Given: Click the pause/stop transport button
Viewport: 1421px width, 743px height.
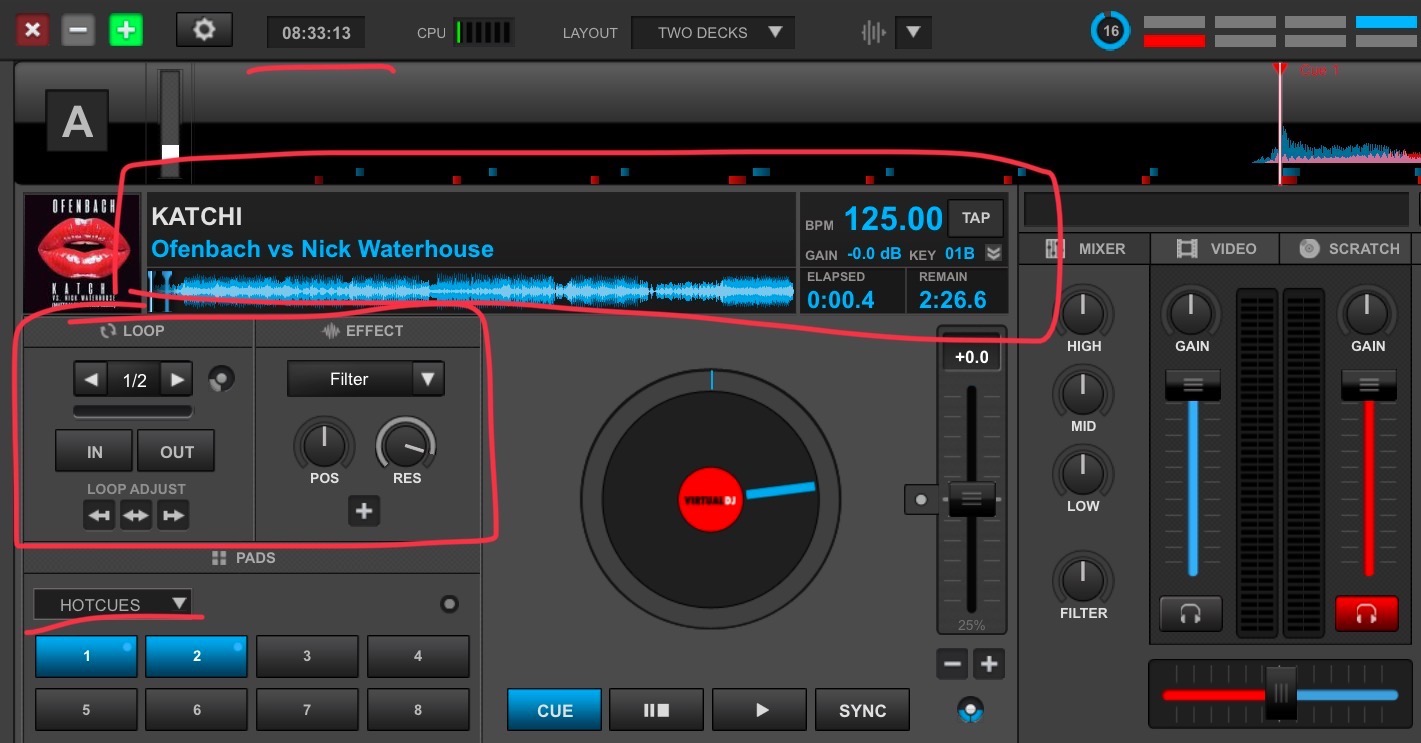Looking at the screenshot, I should pyautogui.click(x=656, y=710).
